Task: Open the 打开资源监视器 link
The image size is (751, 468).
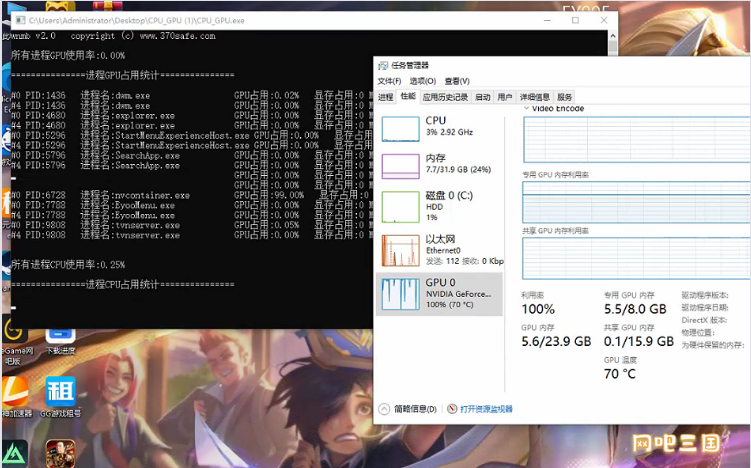Action: point(486,409)
